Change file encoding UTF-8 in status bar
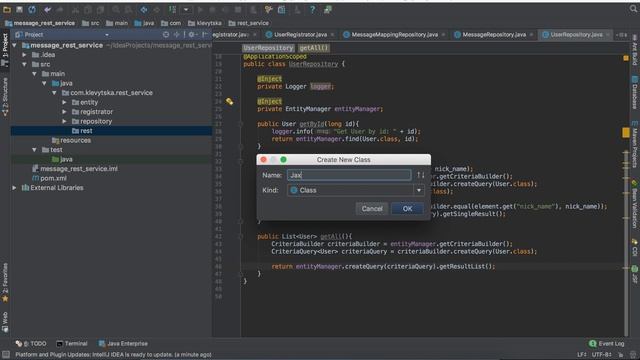Screen dimensions: 640x360 pos(601,355)
